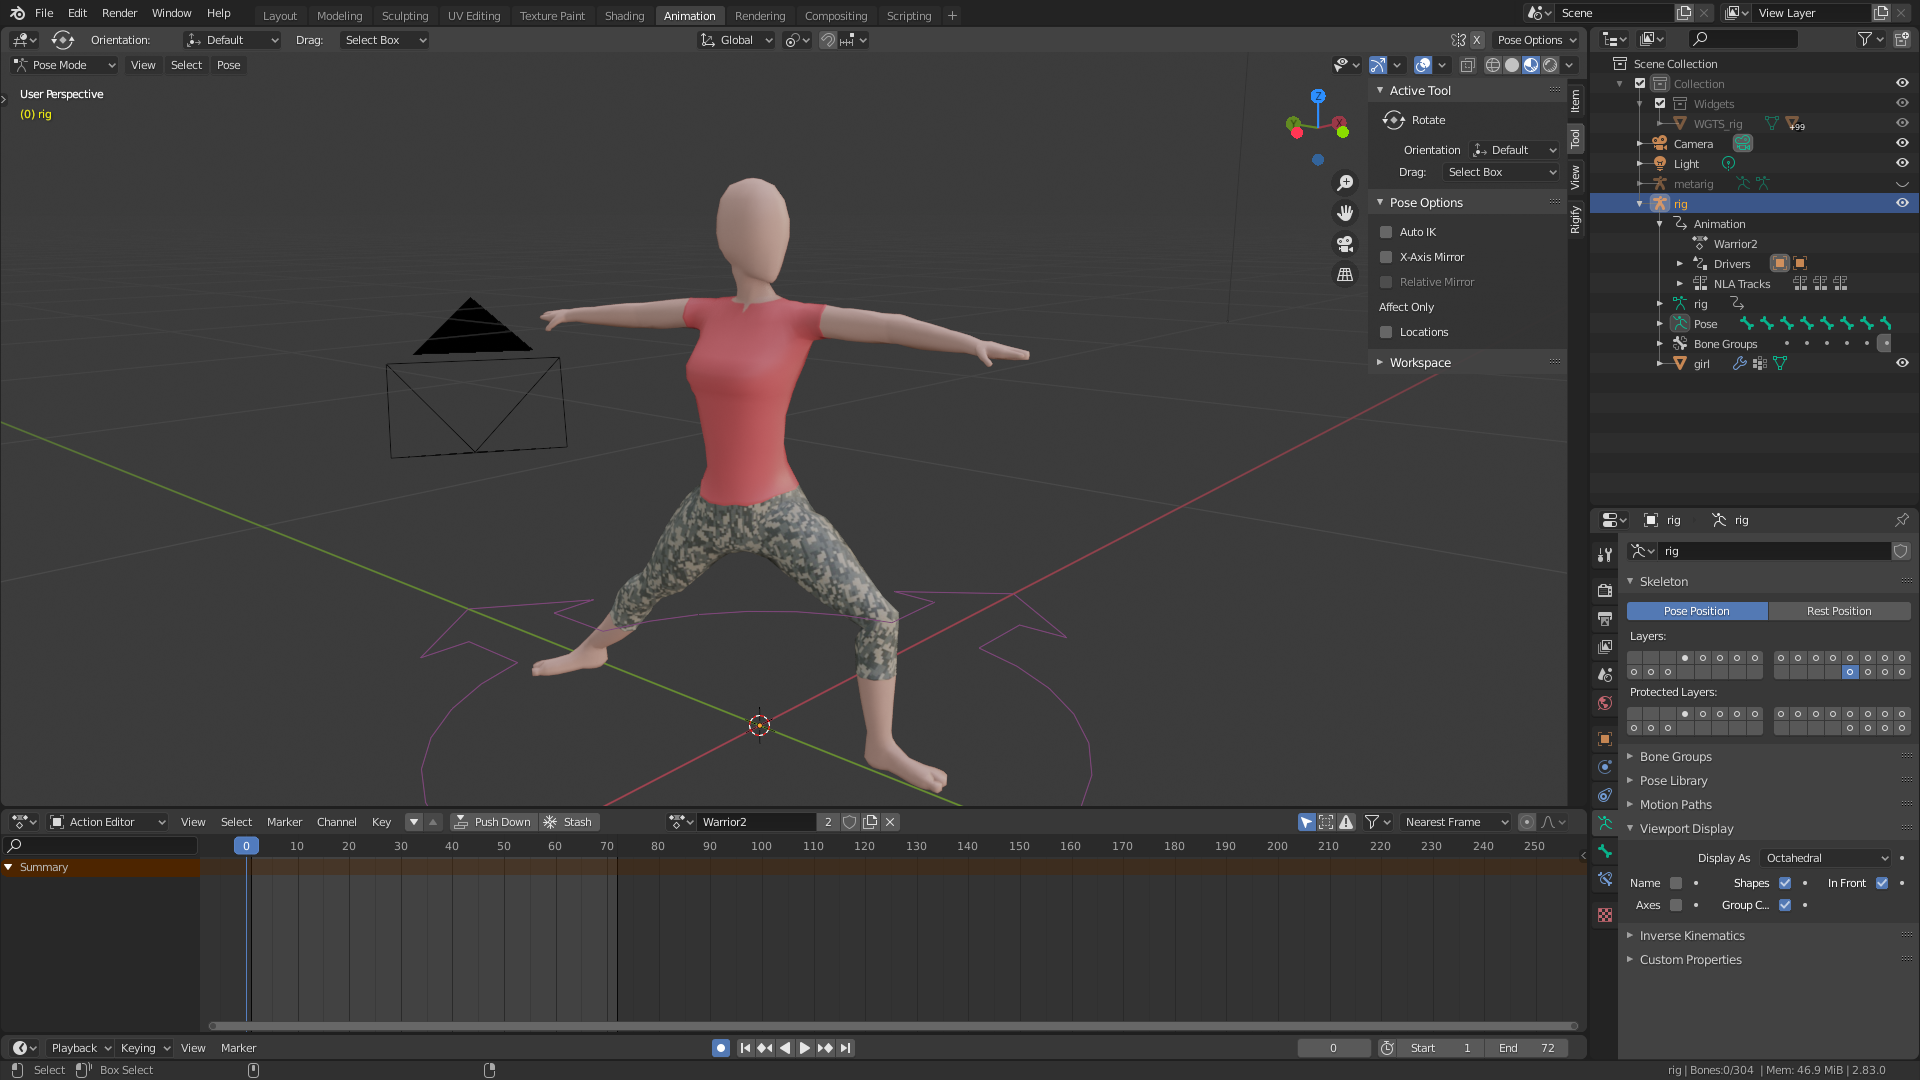The height and width of the screenshot is (1080, 1920).
Task: Switch to the Sculpting workspace tab
Action: 404,15
